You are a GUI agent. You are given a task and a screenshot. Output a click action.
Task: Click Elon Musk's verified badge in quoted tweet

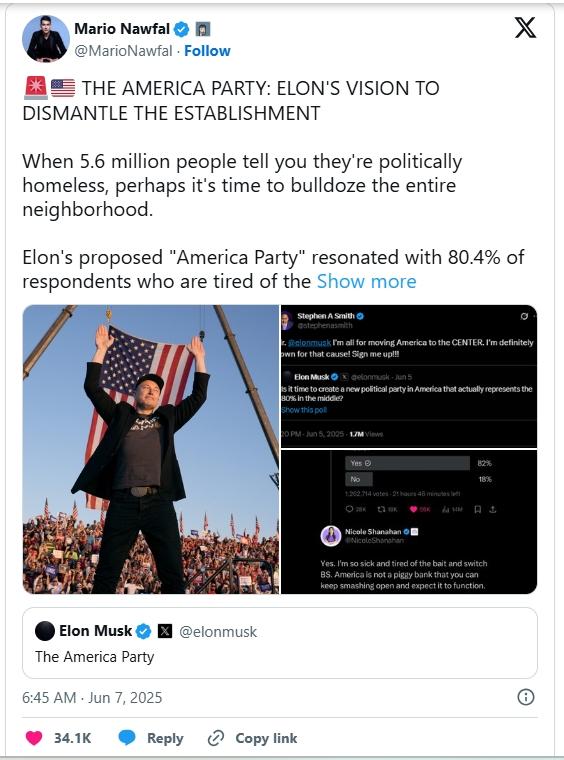tap(143, 631)
